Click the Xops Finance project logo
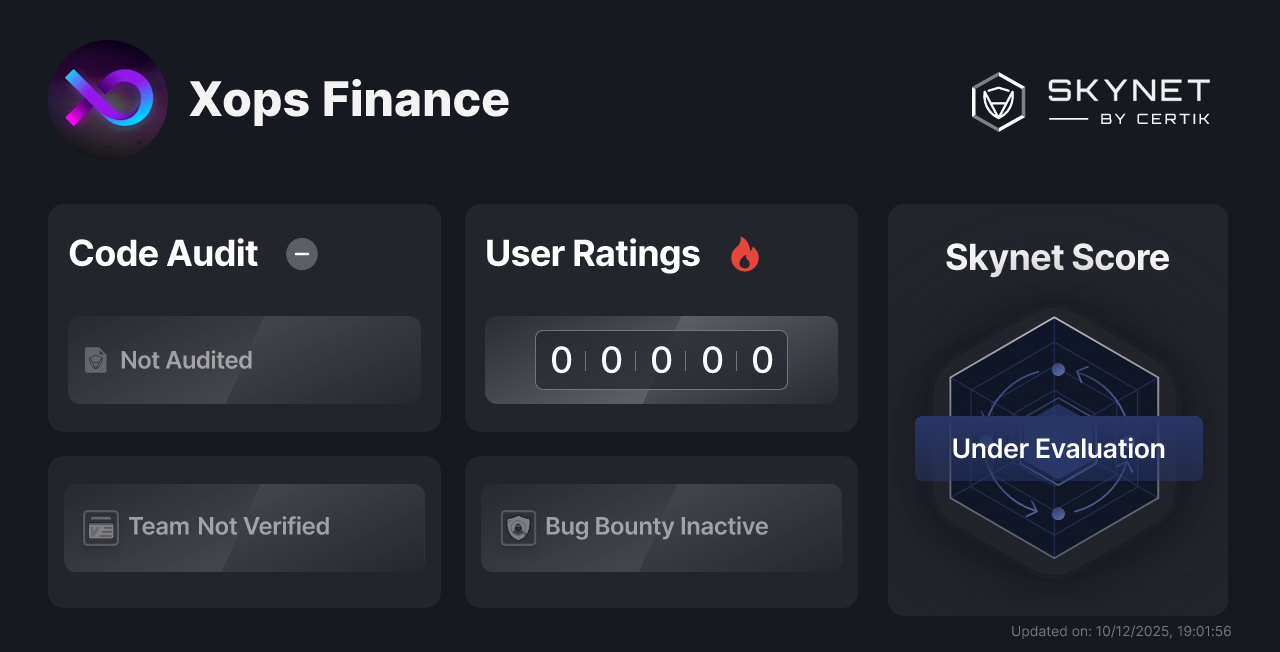 [109, 99]
